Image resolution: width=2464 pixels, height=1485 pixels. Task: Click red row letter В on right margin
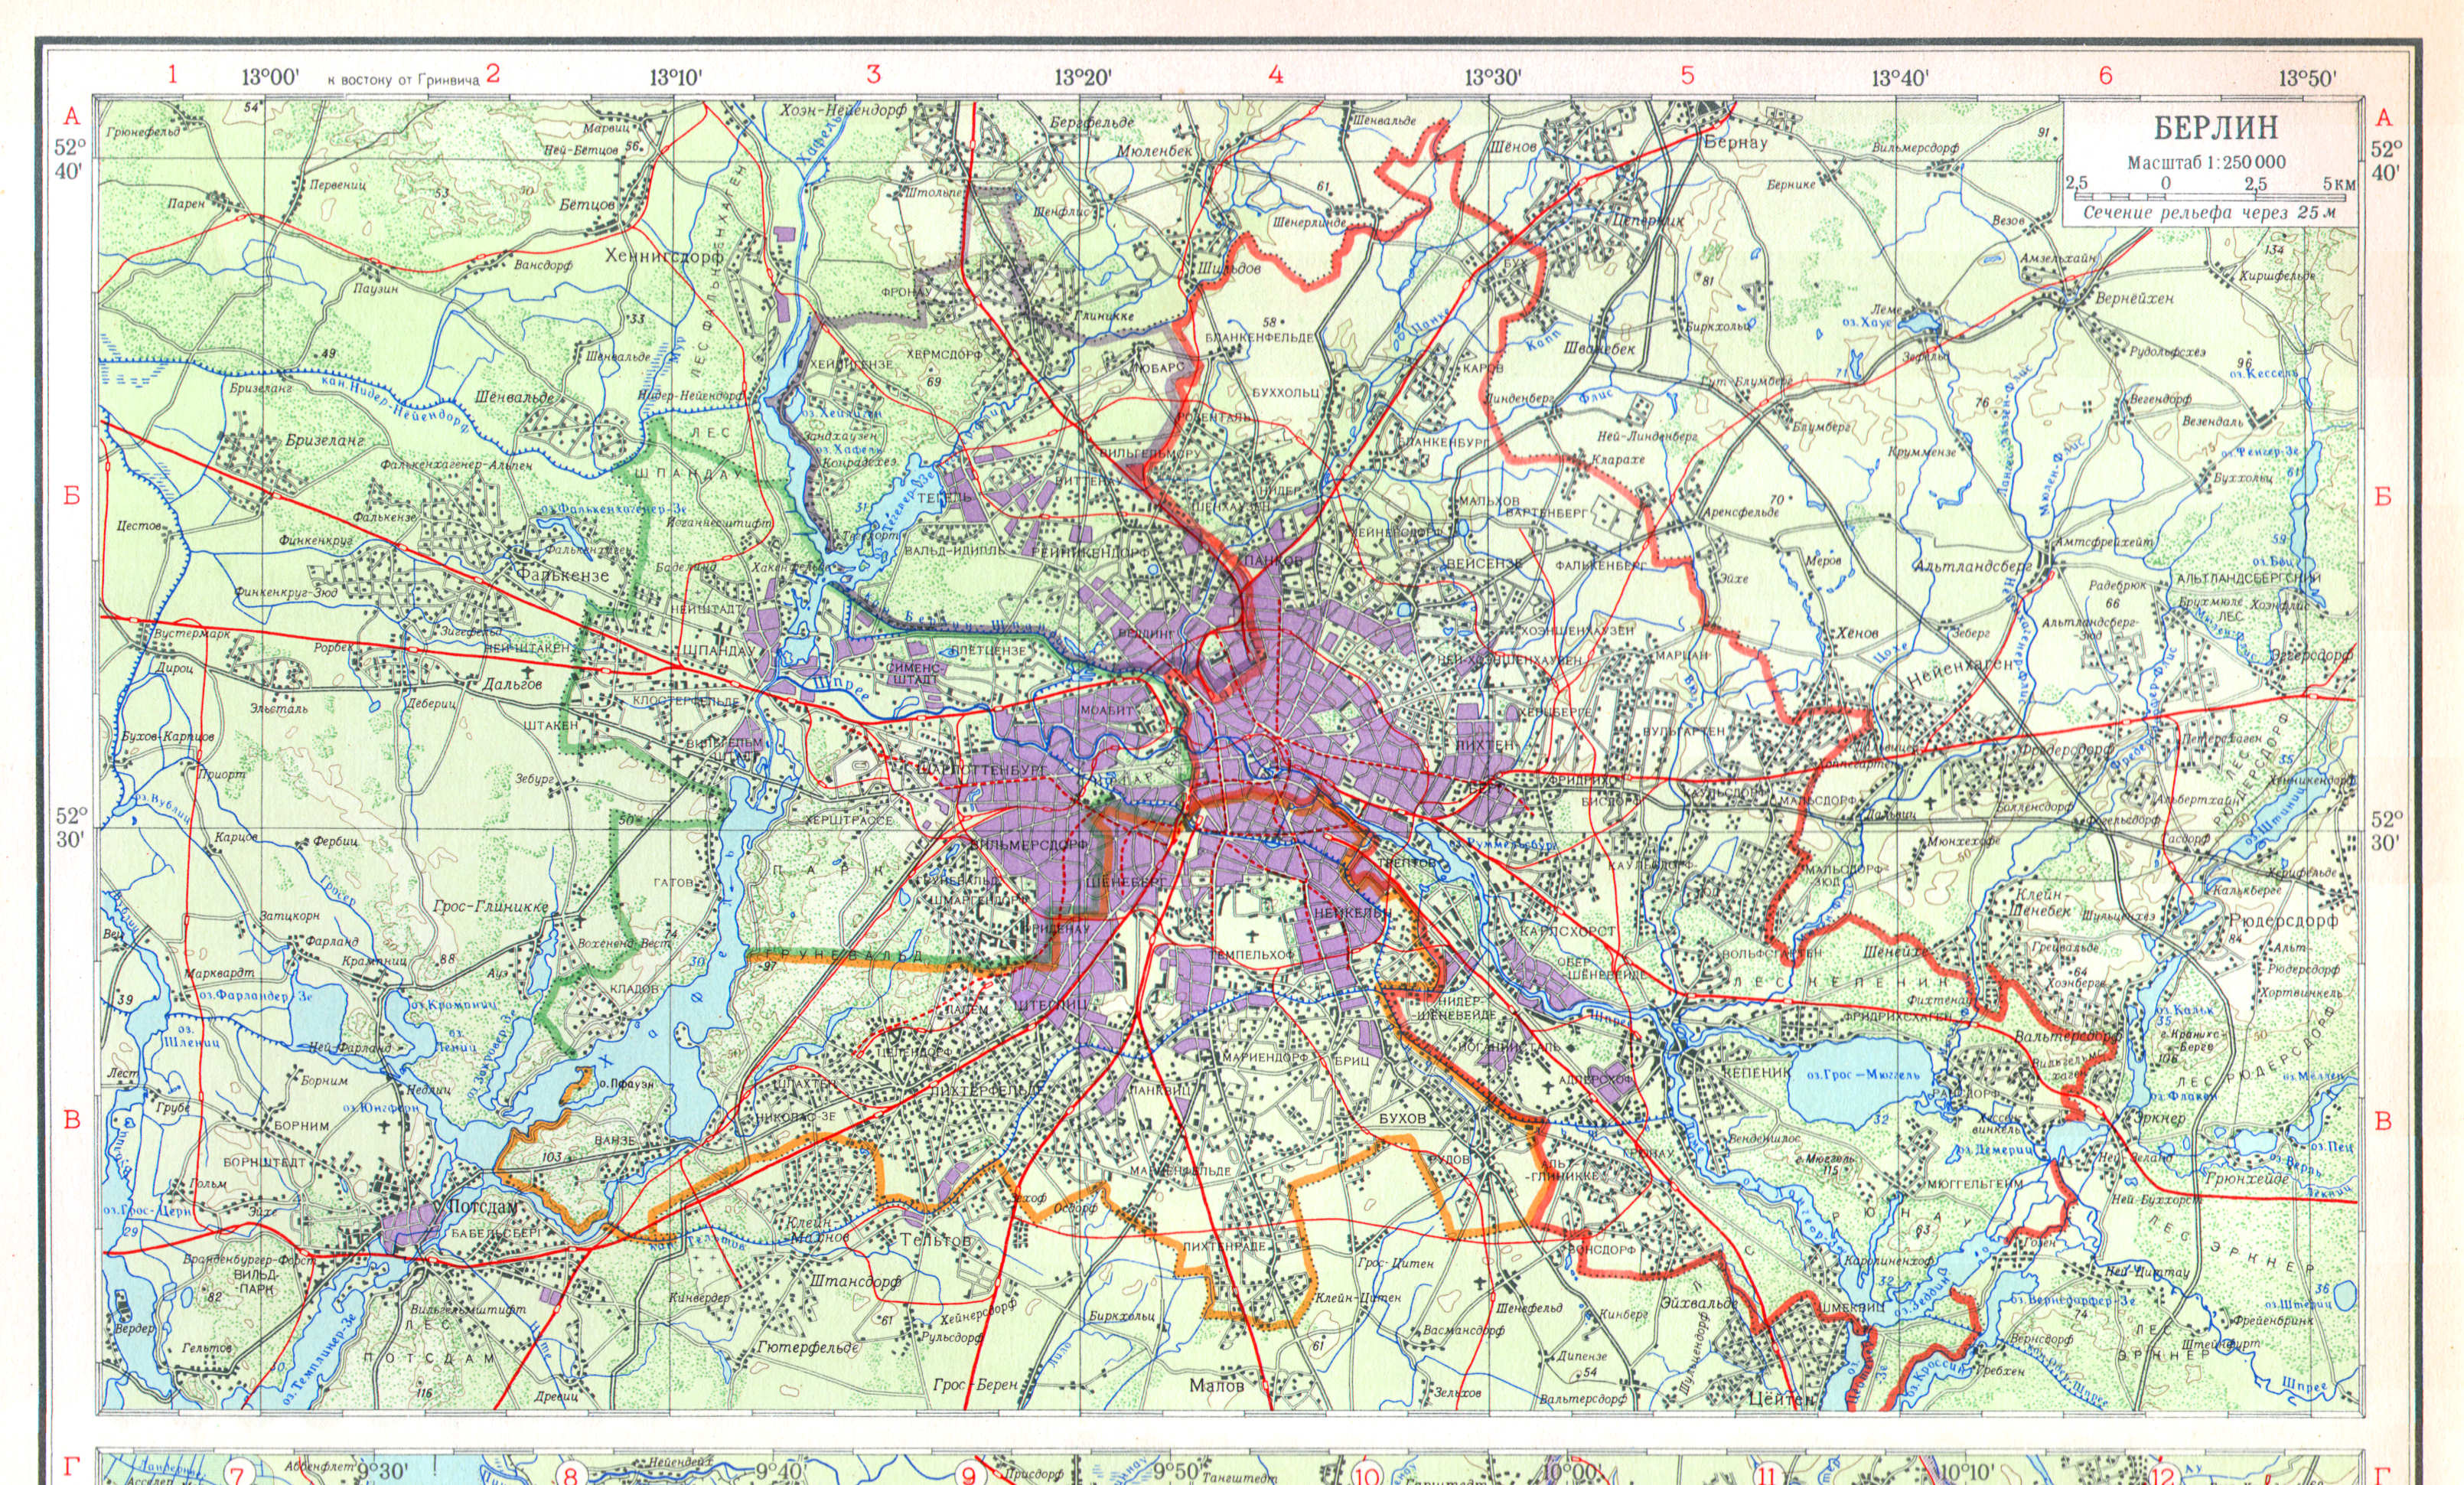pyautogui.click(x=2384, y=1121)
